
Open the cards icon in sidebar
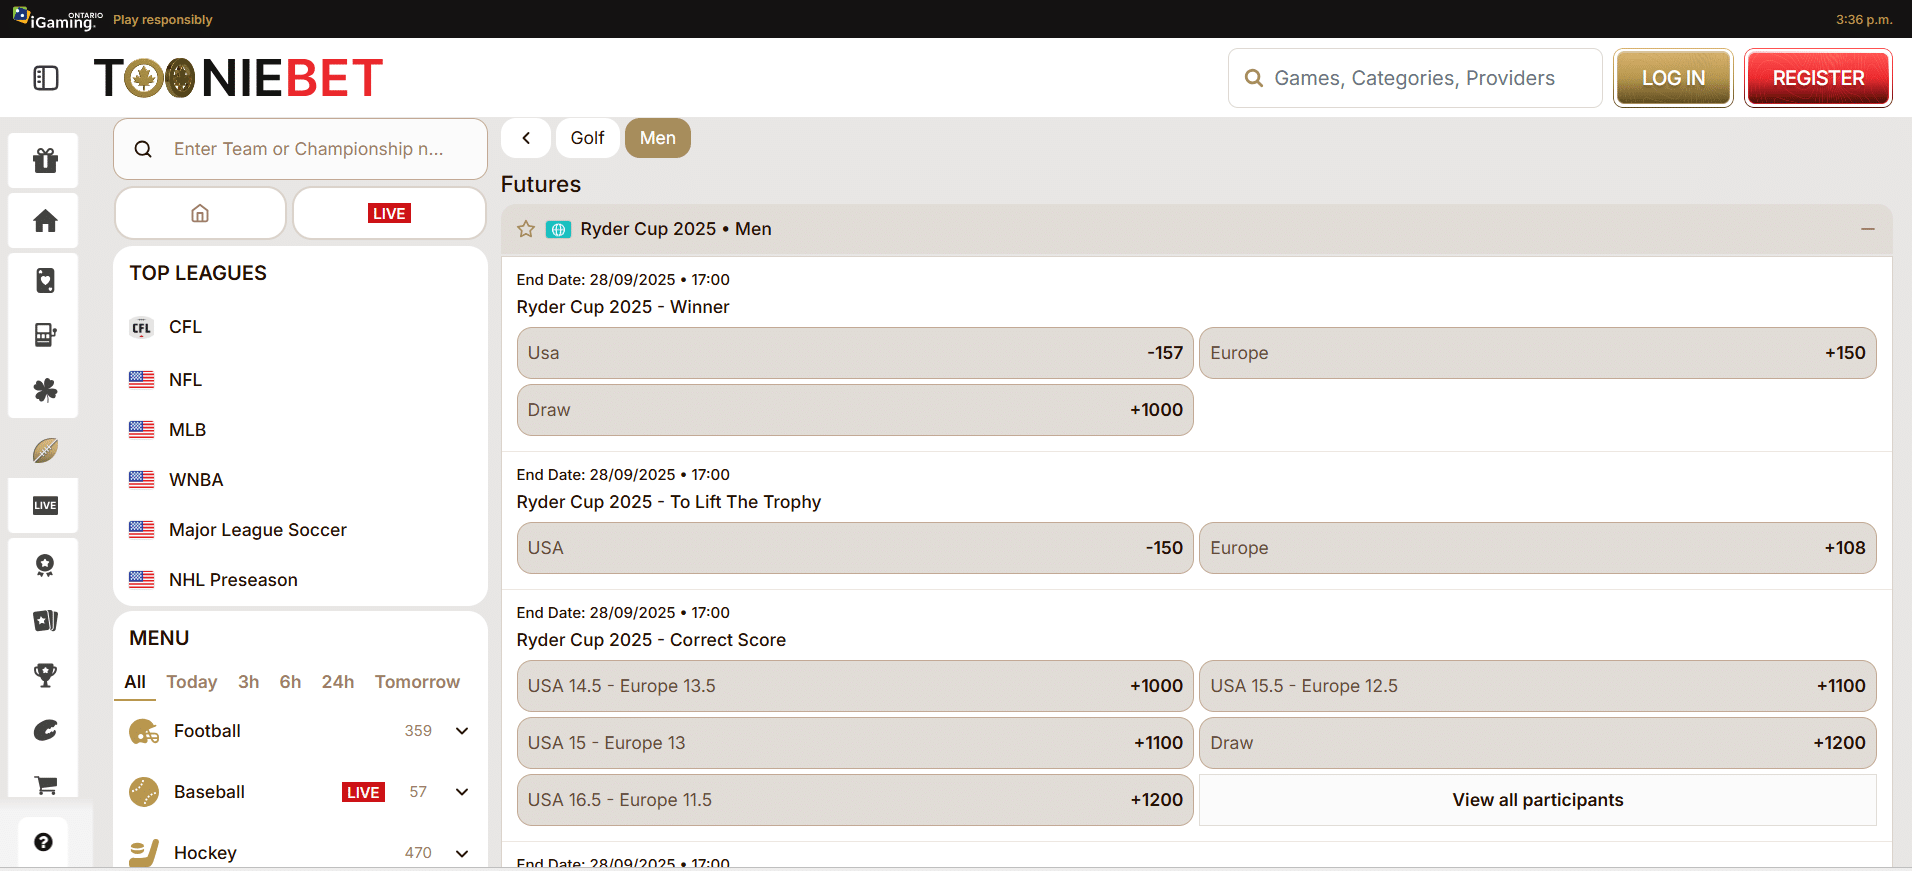click(45, 621)
